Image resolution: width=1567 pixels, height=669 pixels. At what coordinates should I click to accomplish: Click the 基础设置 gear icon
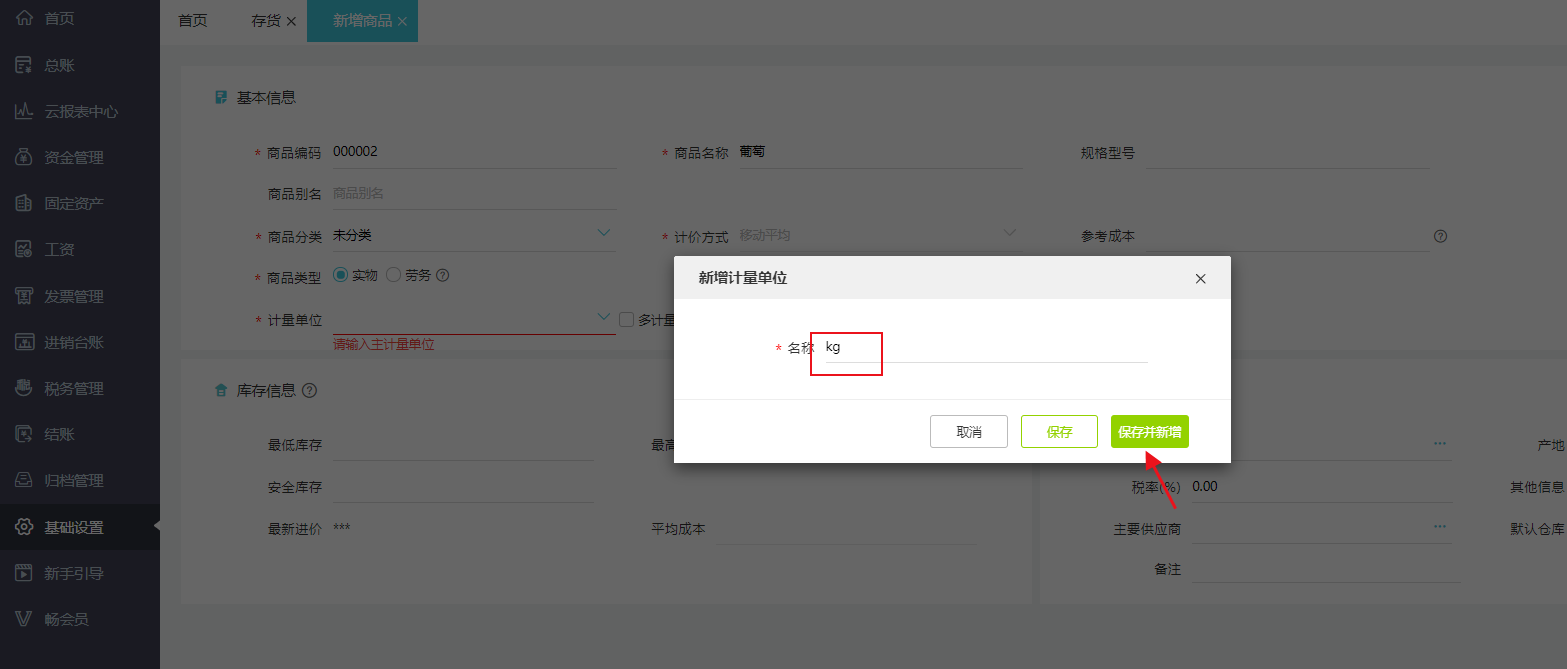[25, 527]
